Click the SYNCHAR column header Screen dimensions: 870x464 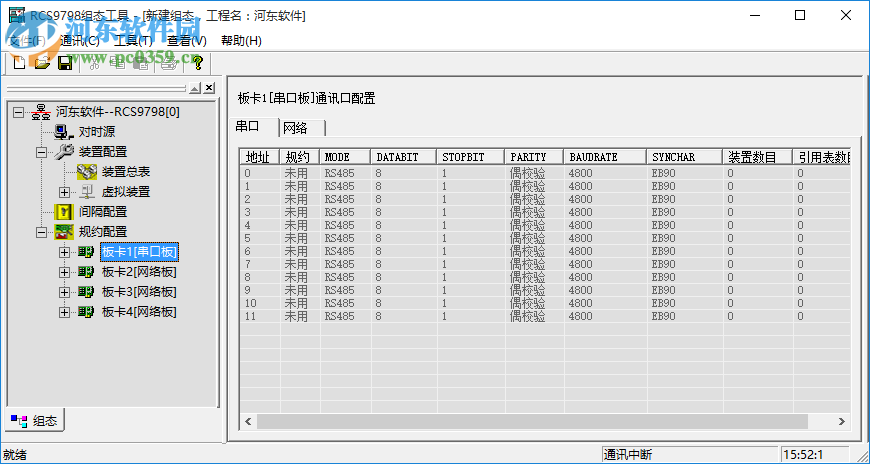[x=685, y=157]
